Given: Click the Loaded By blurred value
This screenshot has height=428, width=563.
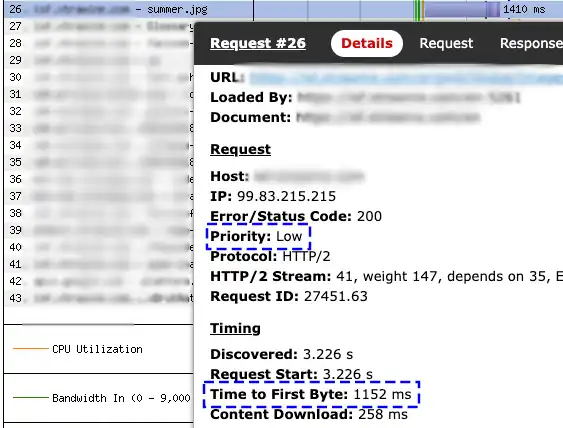Looking at the screenshot, I should [x=409, y=98].
